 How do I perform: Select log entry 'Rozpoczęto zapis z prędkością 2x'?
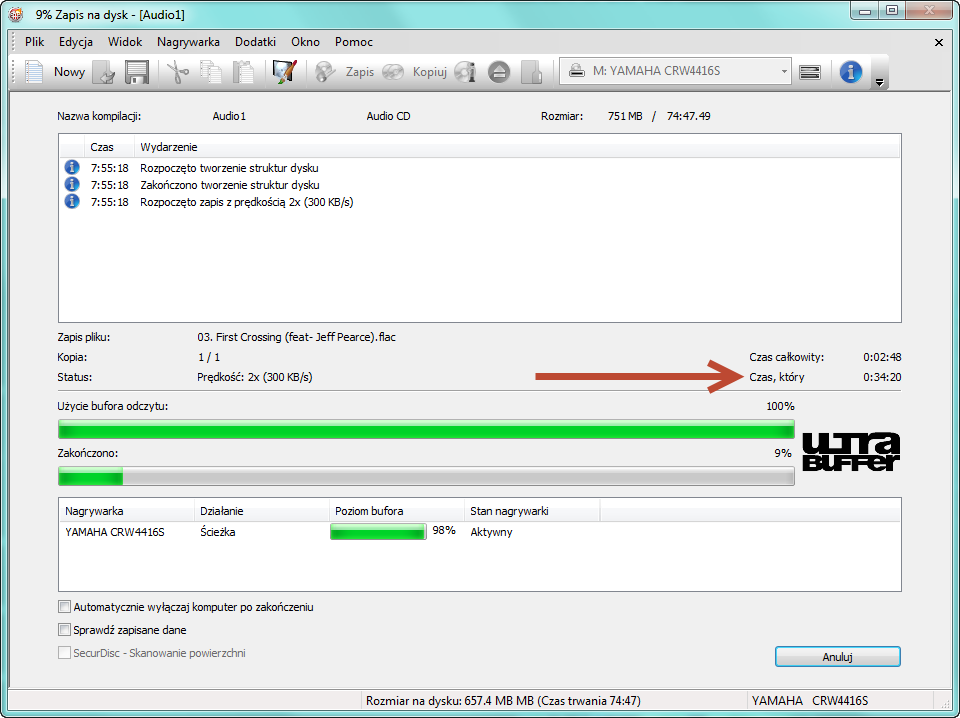tap(247, 202)
